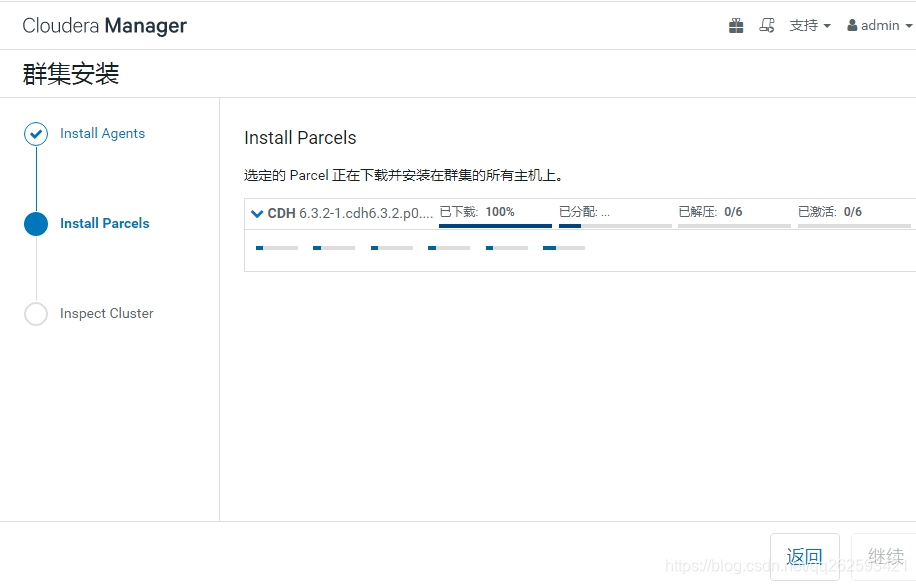Click the 选定的 Parcel description text
The width and height of the screenshot is (916, 584).
(x=404, y=176)
